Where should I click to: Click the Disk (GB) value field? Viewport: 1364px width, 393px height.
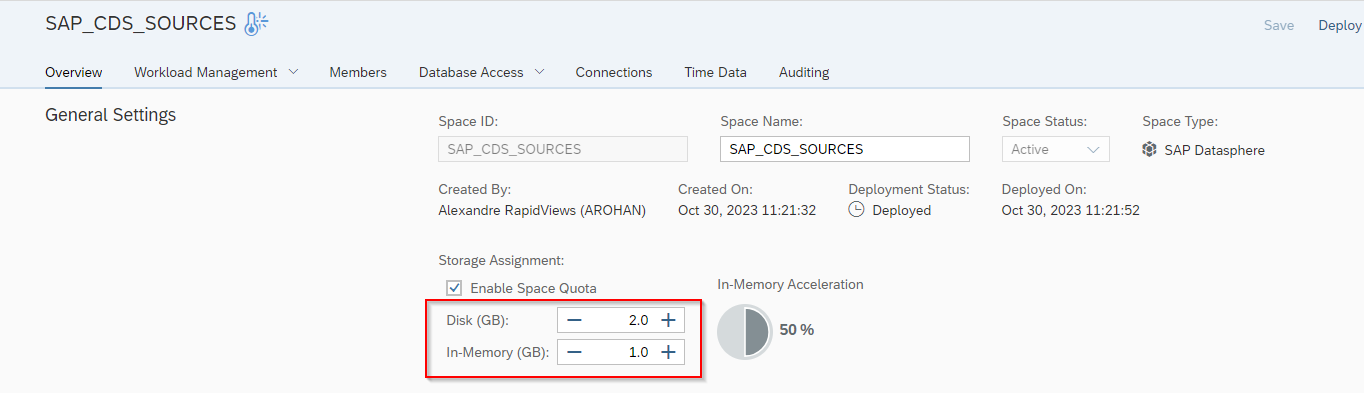tap(621, 320)
